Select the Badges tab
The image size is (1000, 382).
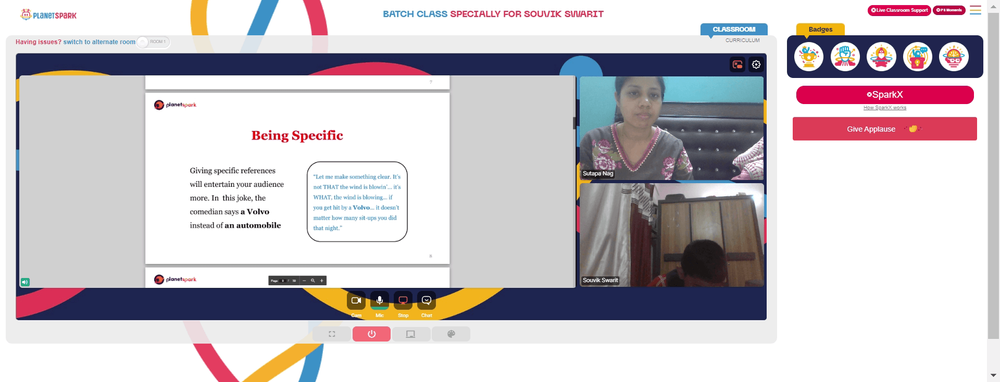[x=820, y=29]
